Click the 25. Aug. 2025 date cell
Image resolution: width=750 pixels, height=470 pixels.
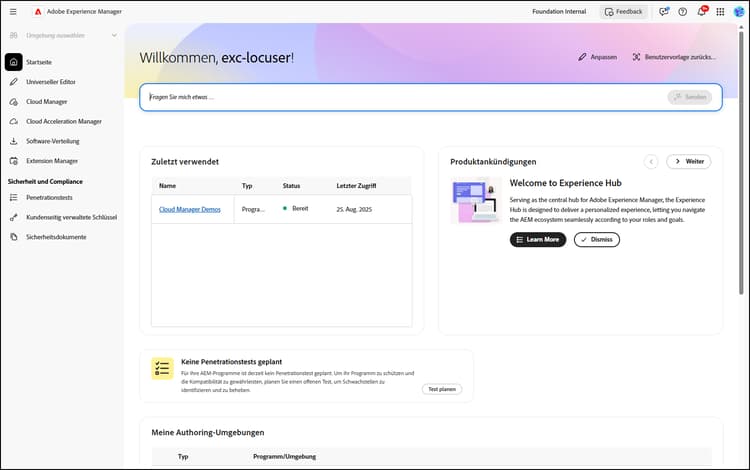354,209
